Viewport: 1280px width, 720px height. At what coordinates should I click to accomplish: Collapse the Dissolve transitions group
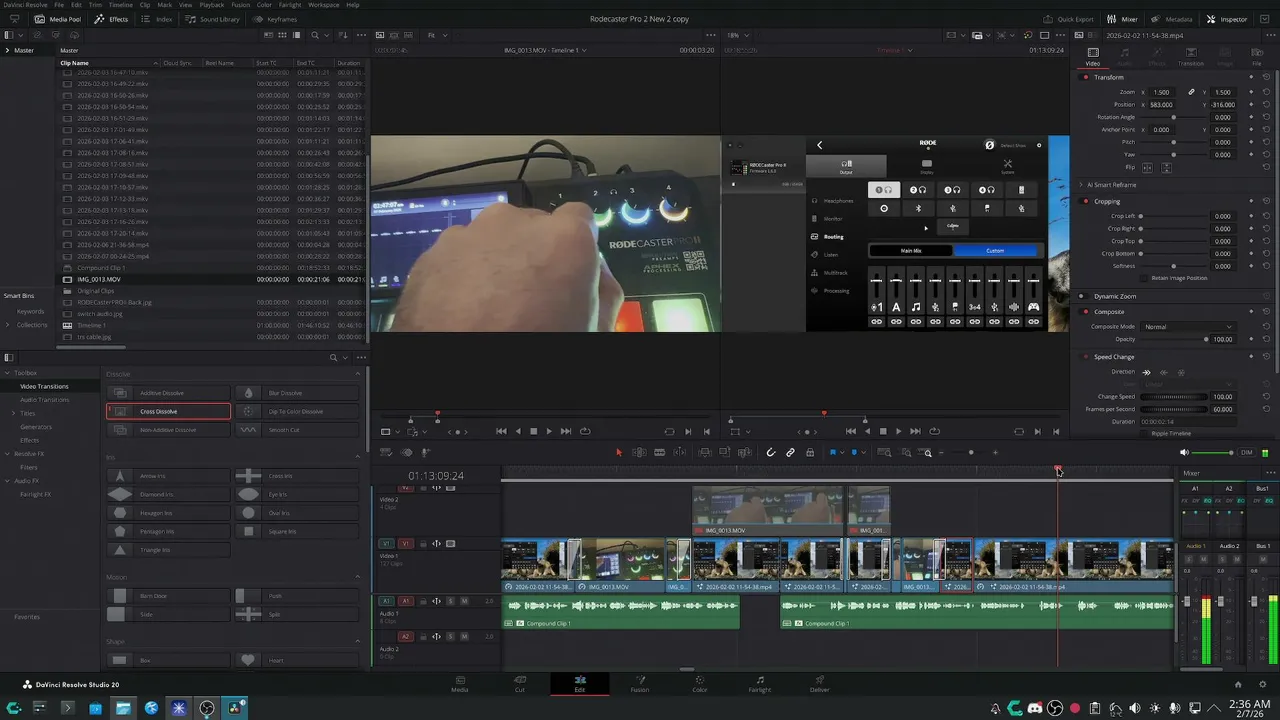pos(358,374)
